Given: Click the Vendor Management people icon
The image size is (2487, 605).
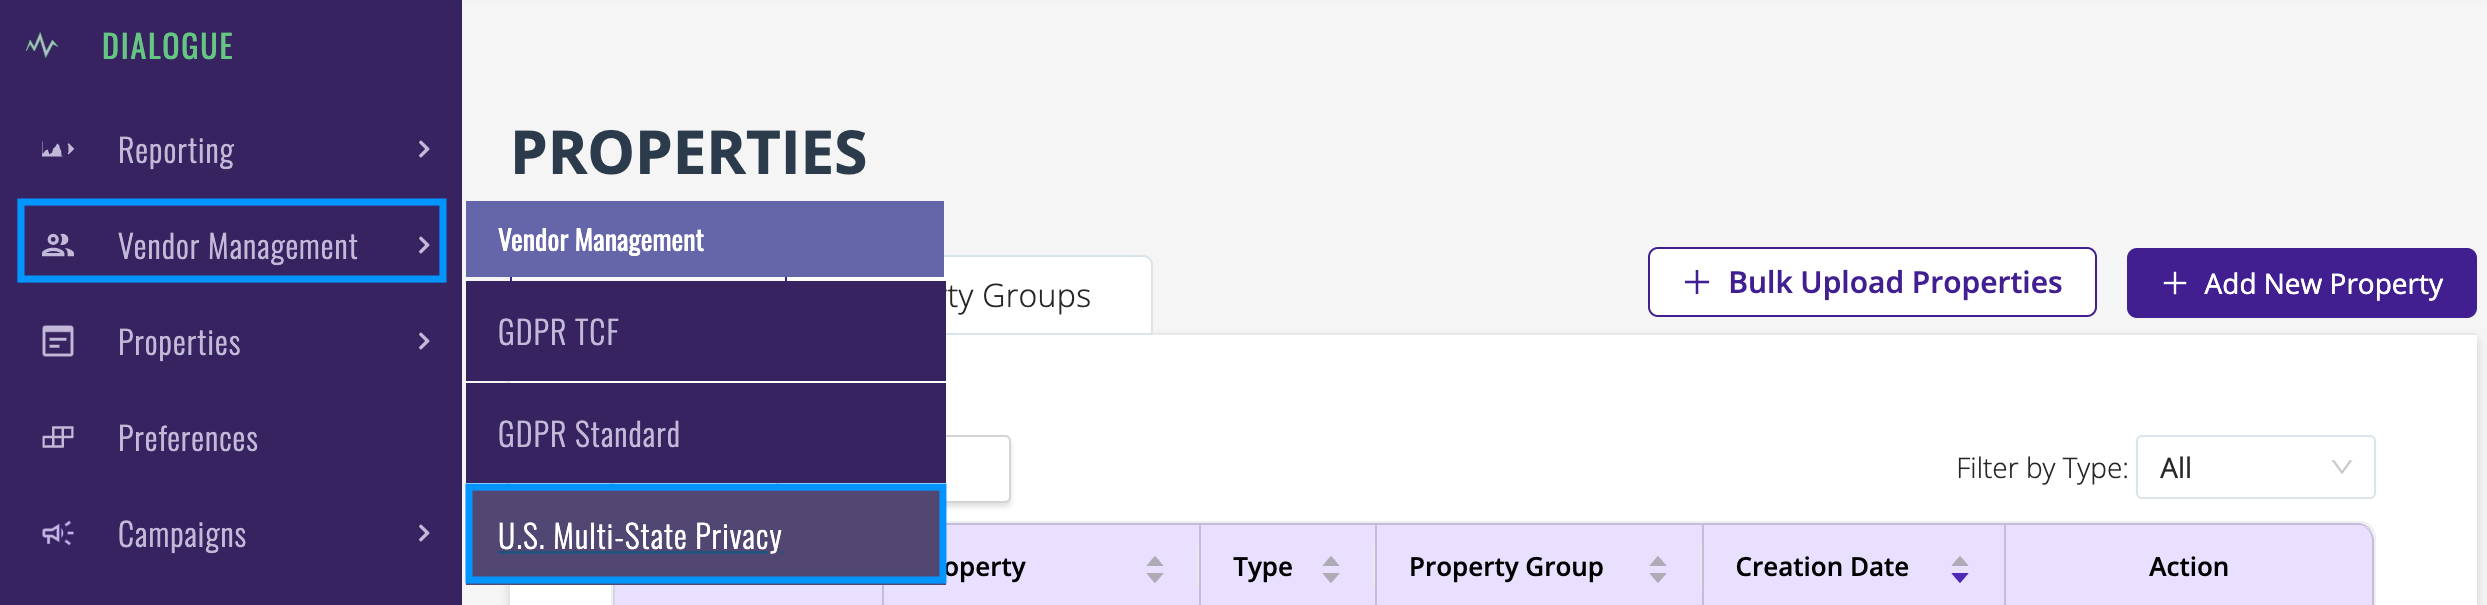Looking at the screenshot, I should [58, 245].
